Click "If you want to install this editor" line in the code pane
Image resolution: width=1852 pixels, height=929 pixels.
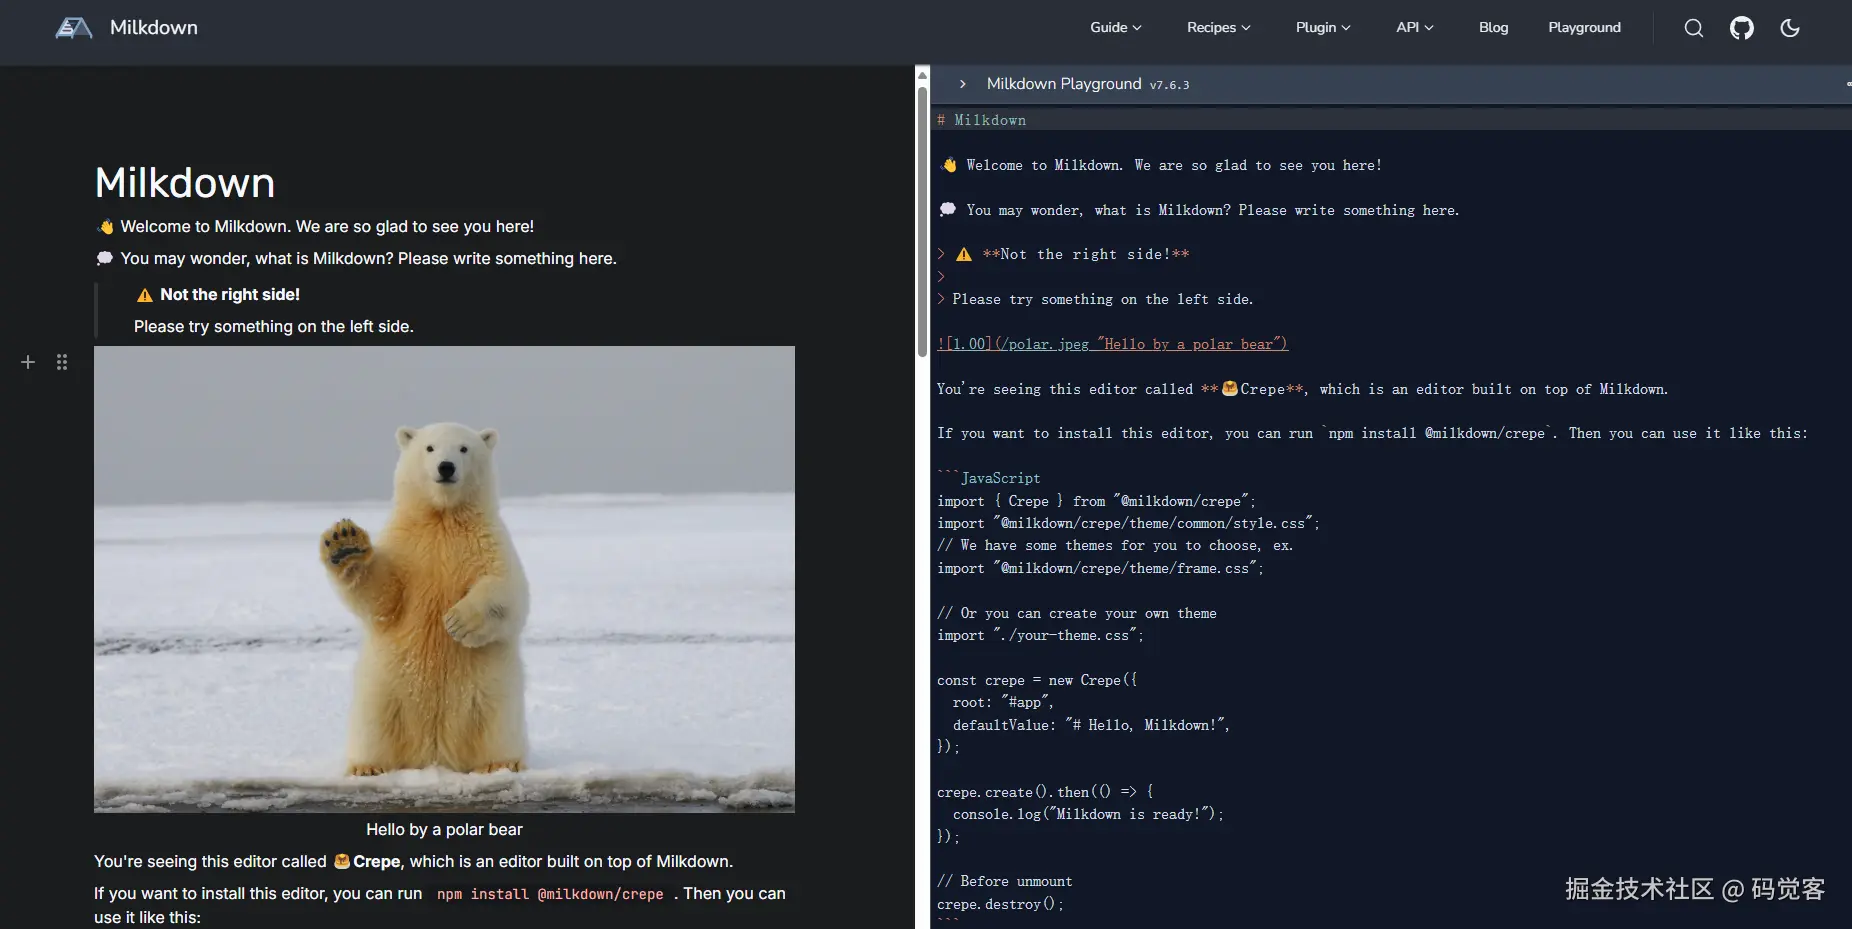tap(1372, 433)
